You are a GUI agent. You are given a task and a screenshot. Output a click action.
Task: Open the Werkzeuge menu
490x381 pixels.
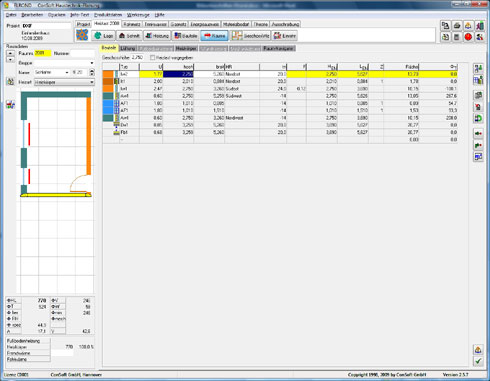click(x=138, y=15)
